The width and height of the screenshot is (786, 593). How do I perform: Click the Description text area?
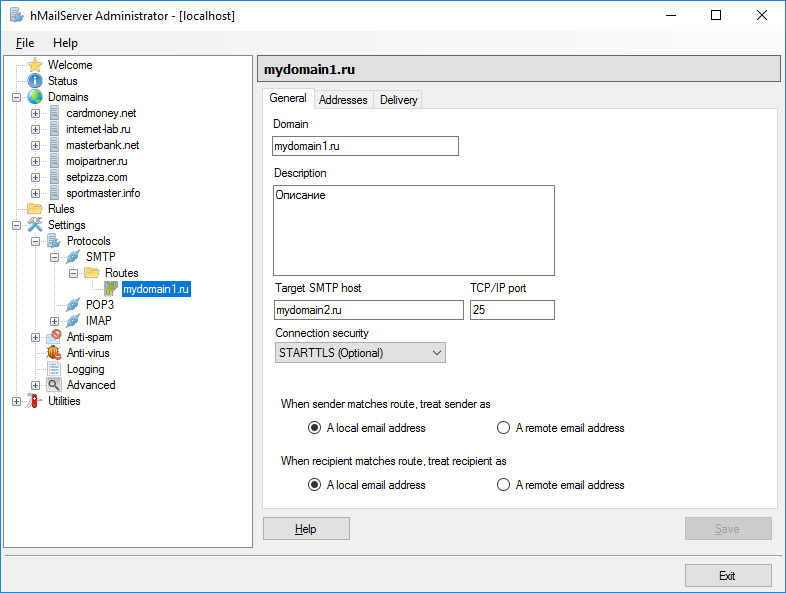click(x=414, y=231)
